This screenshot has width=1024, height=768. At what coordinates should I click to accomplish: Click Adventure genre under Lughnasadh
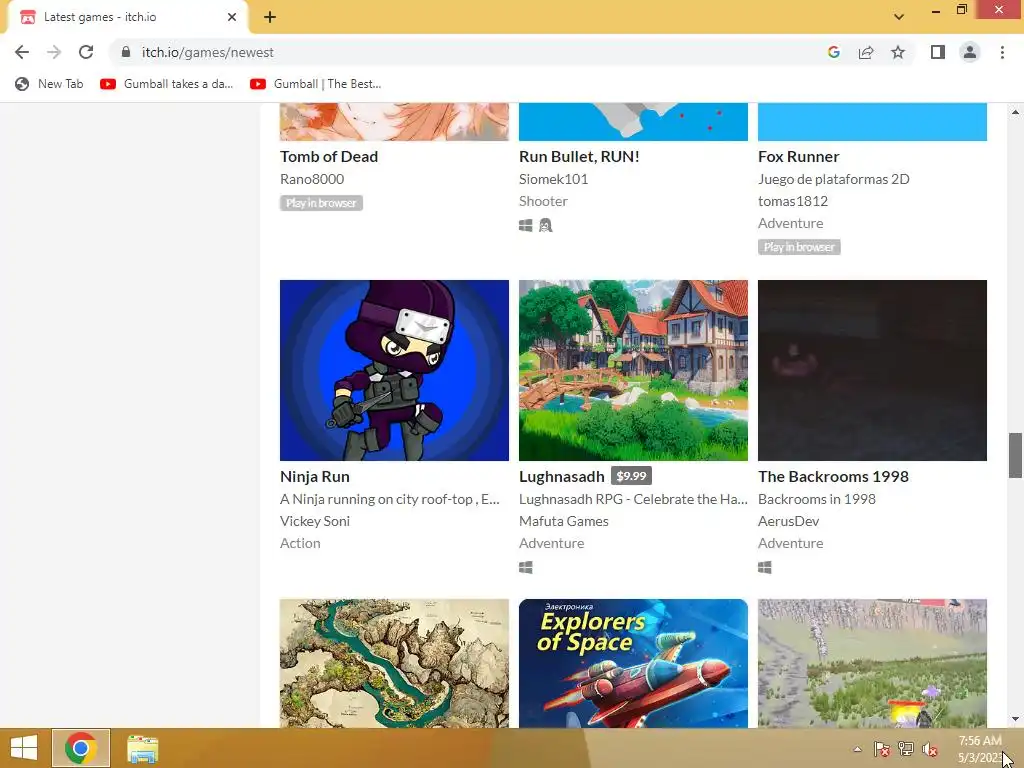click(551, 543)
